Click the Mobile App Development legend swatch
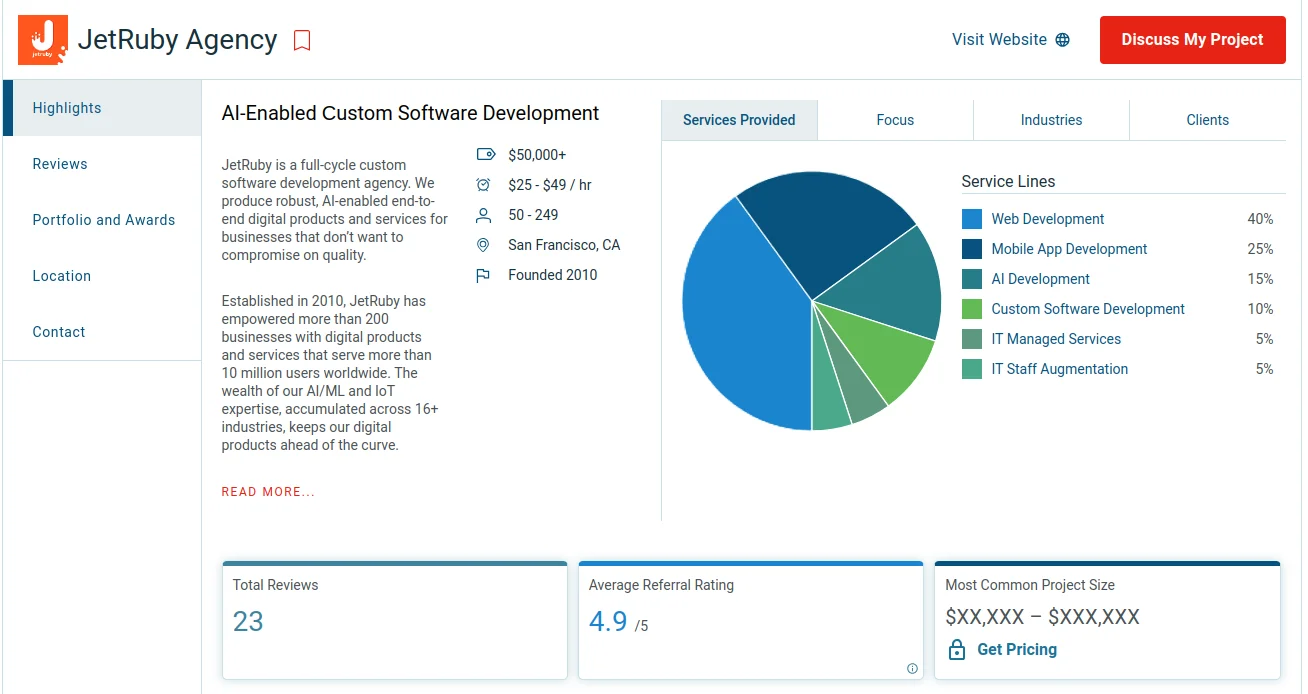The width and height of the screenshot is (1308, 694). click(x=972, y=249)
